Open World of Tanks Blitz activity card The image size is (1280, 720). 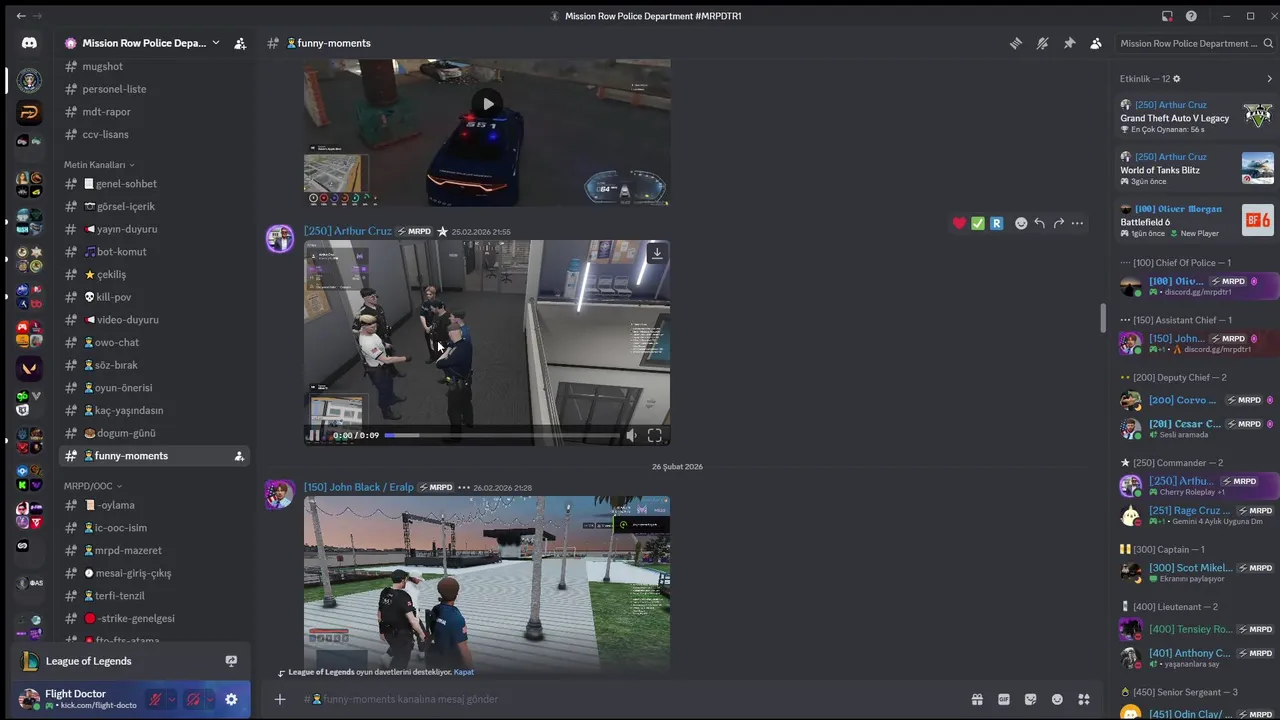point(1196,170)
